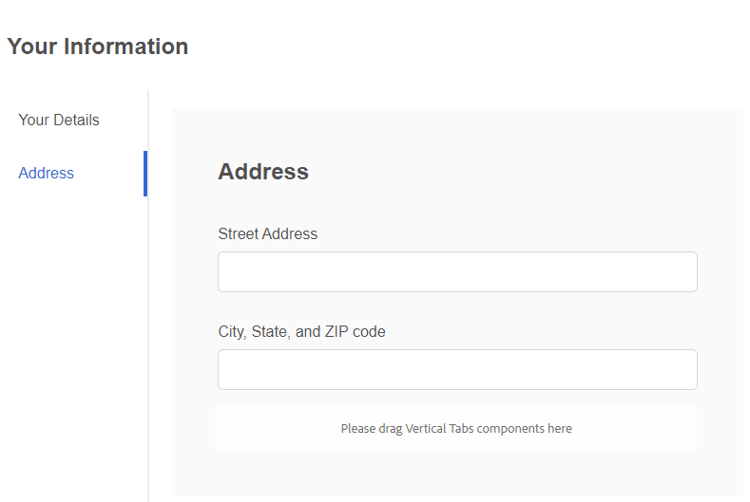Click the word "ZIP" in the field label
Image resolution: width=750 pixels, height=502 pixels.
click(x=337, y=332)
